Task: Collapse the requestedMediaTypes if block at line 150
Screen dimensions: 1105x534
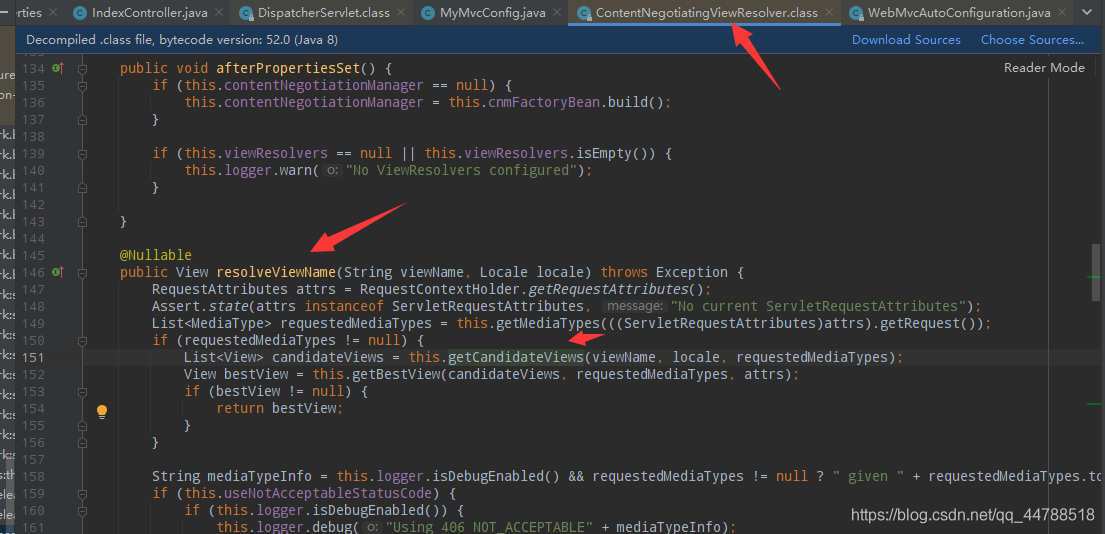Action: click(x=82, y=340)
